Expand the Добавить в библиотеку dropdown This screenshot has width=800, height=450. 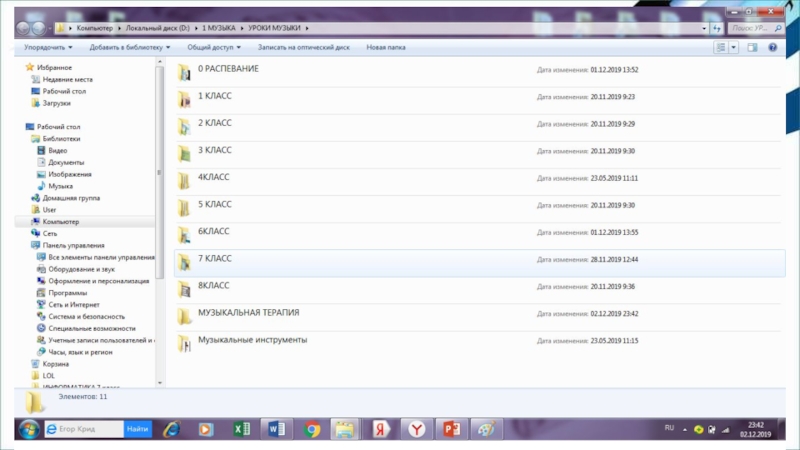[130, 47]
